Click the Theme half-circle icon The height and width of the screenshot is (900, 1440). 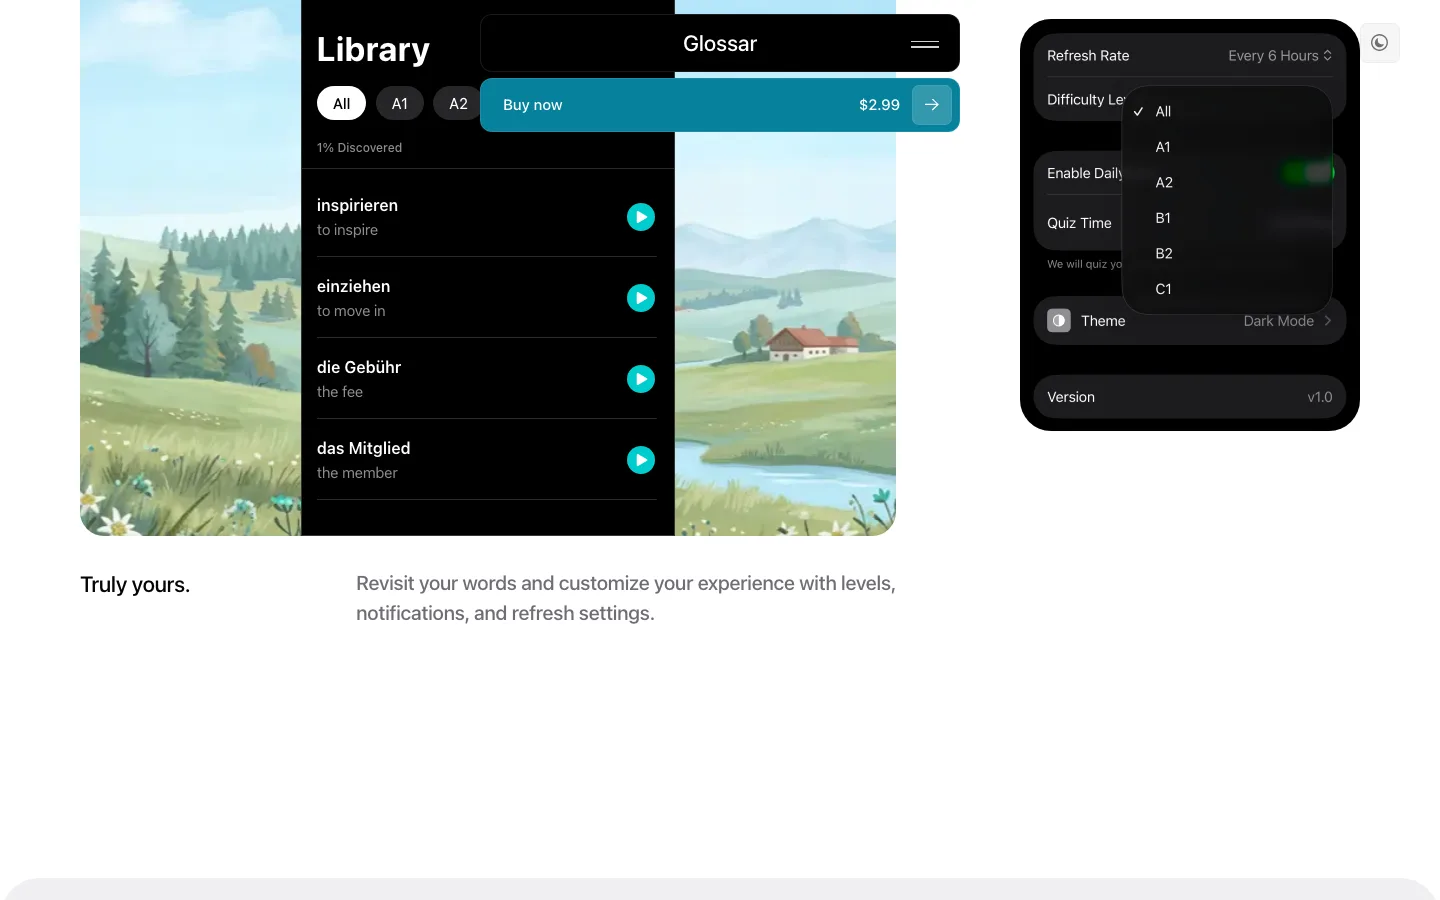point(1059,321)
